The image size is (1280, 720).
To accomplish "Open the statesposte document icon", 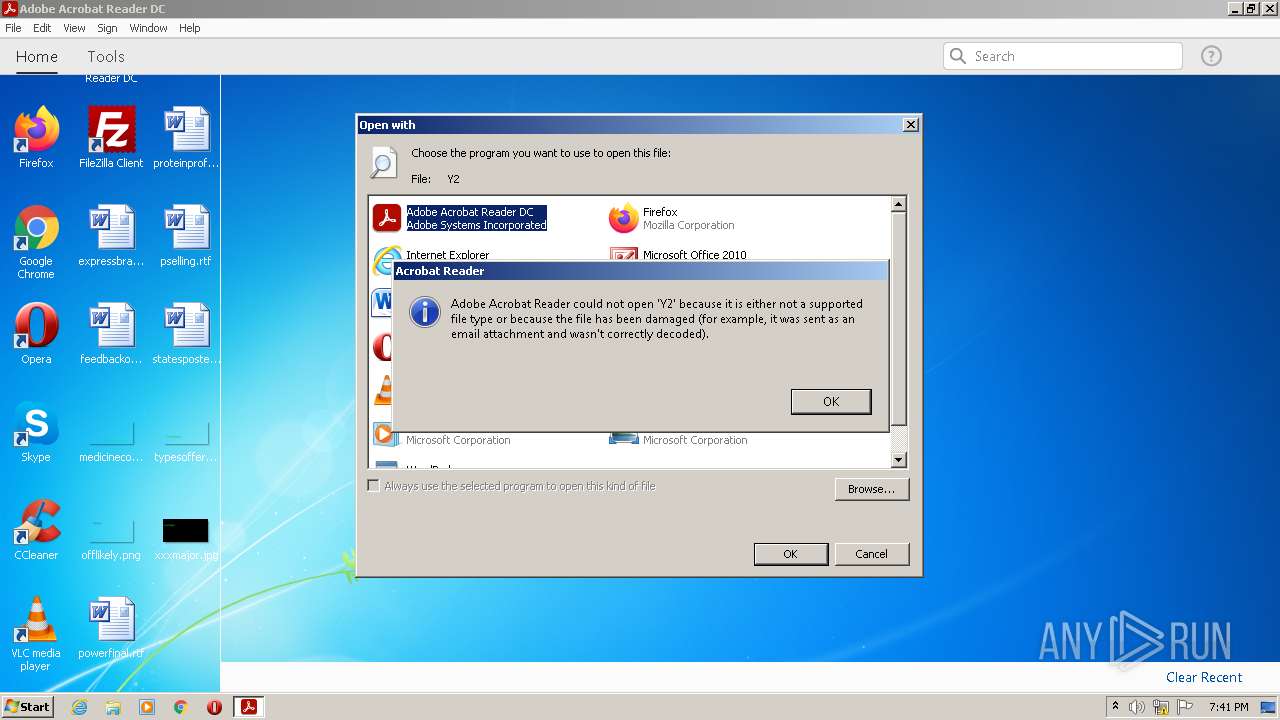I will 186,334.
